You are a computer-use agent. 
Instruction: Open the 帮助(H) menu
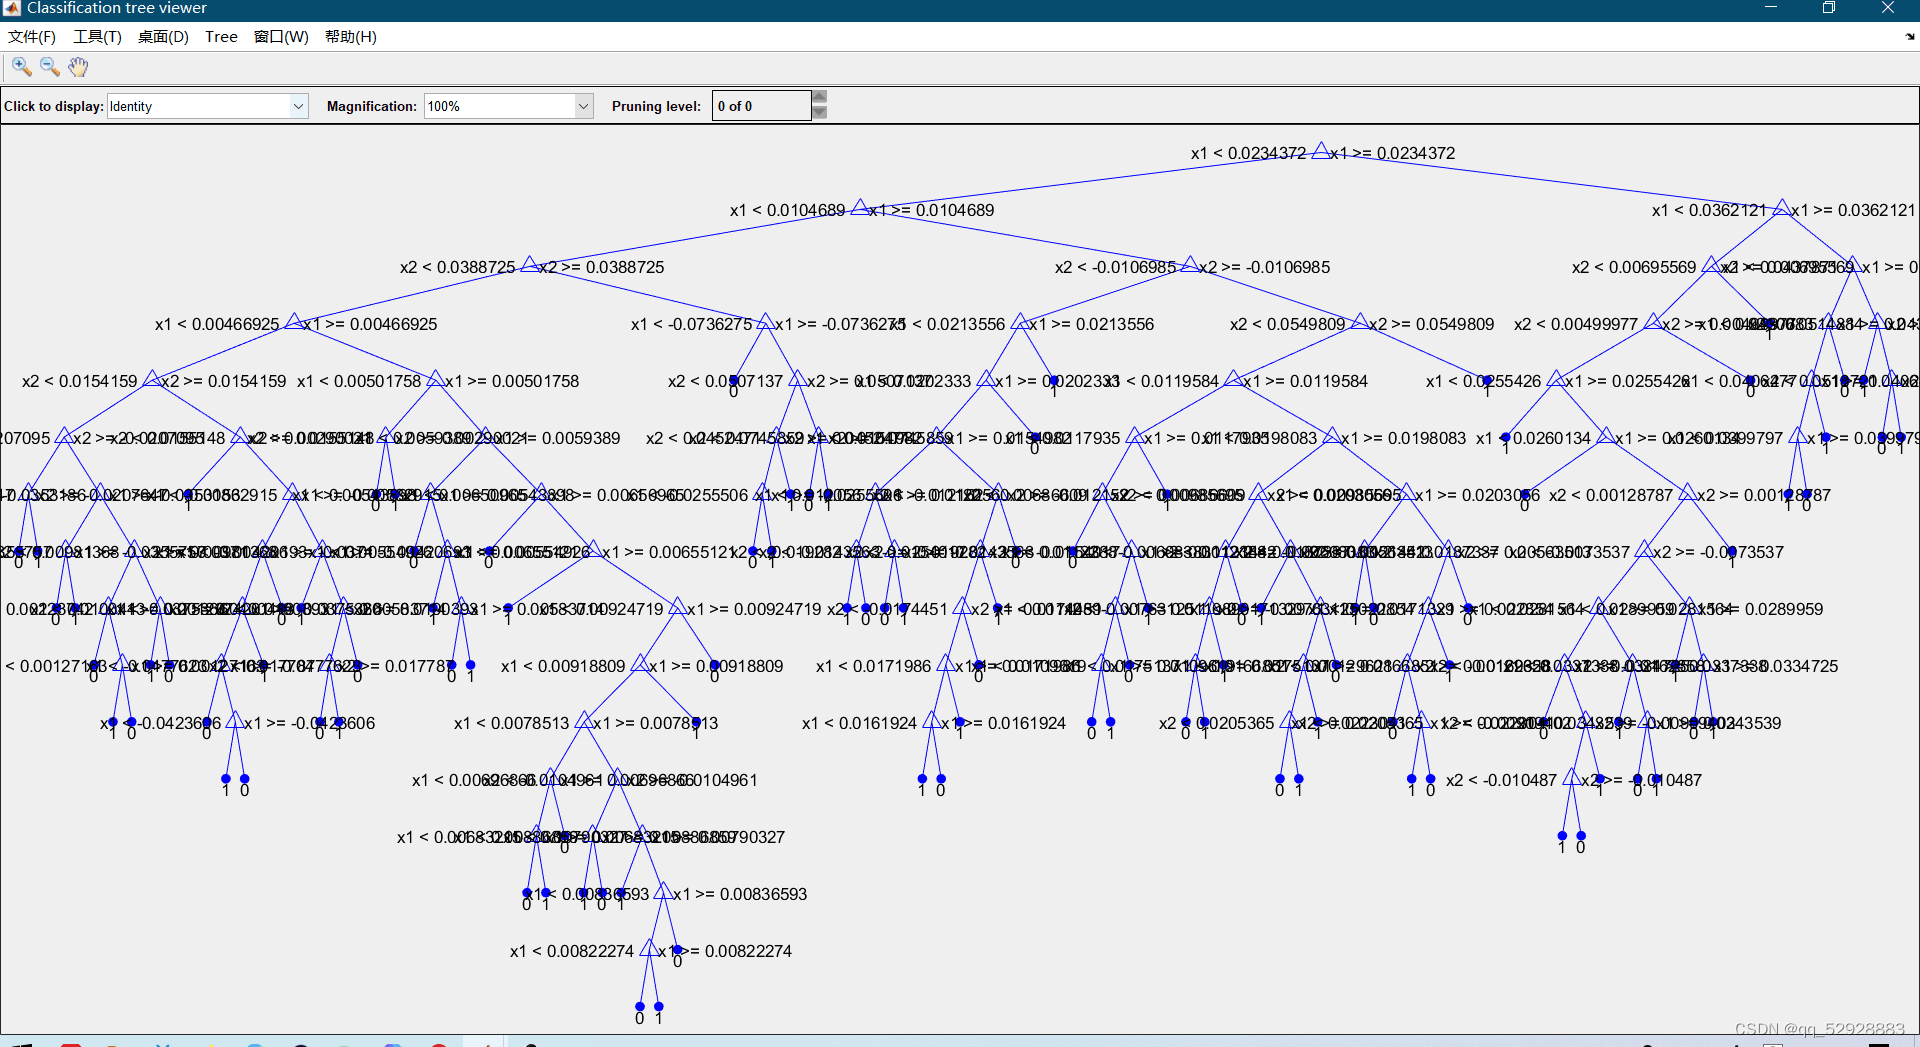click(350, 37)
